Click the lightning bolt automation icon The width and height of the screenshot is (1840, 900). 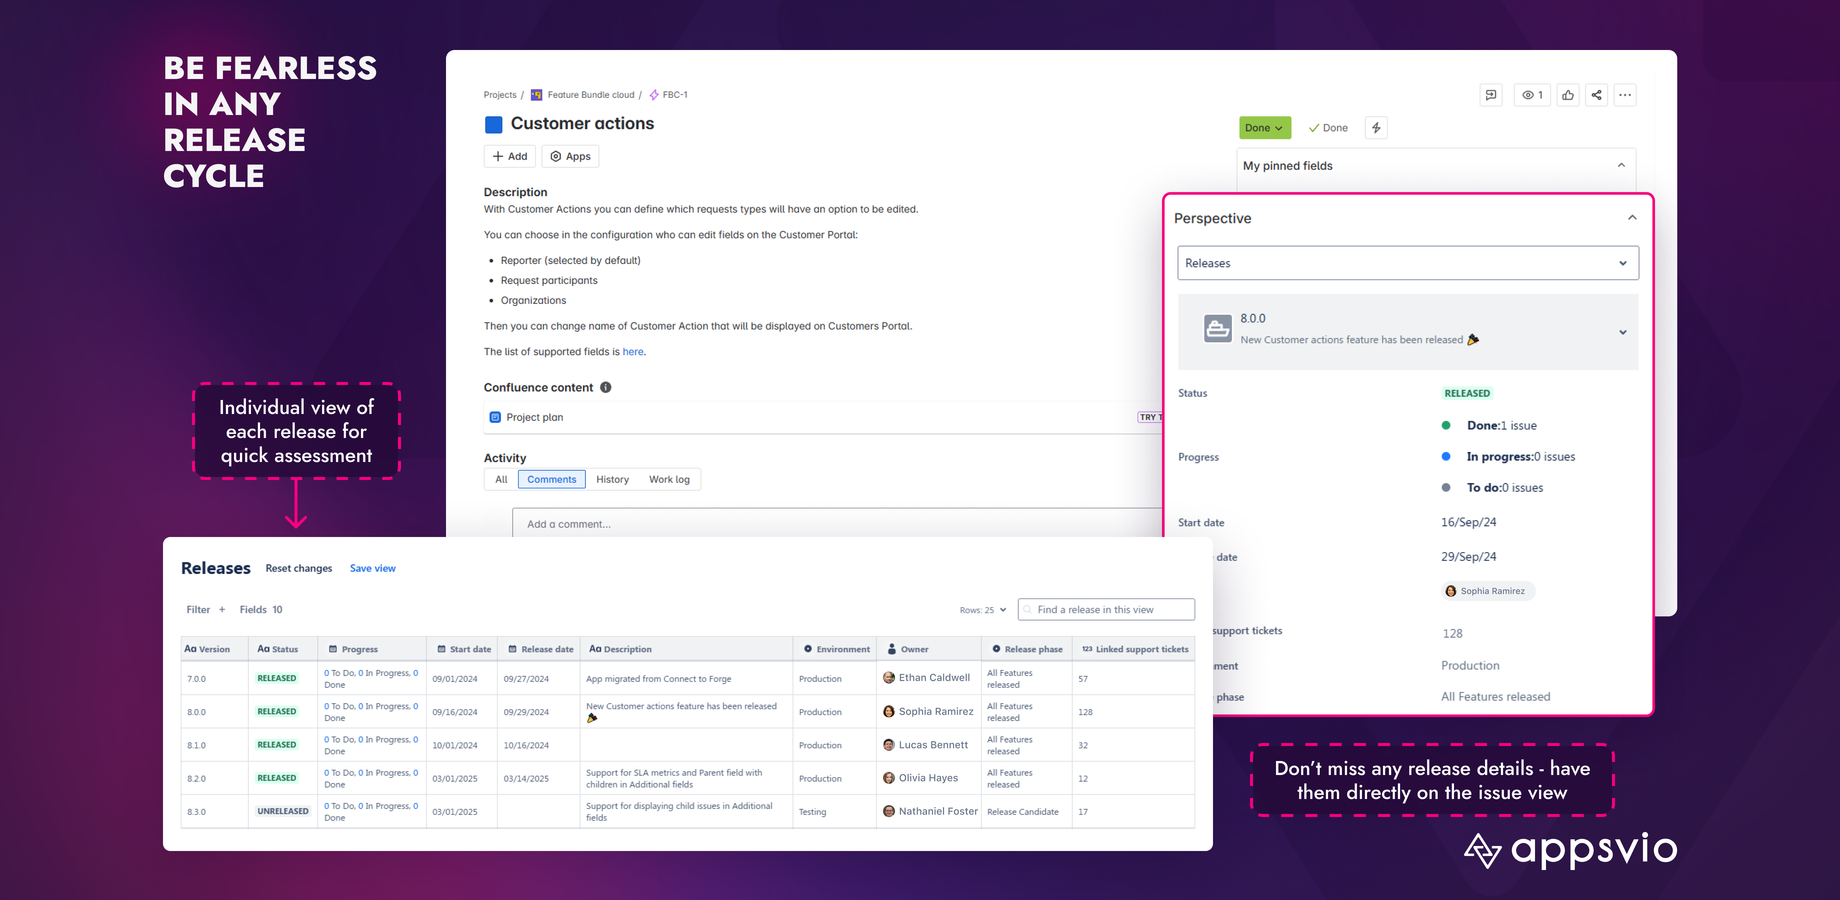coord(1376,128)
